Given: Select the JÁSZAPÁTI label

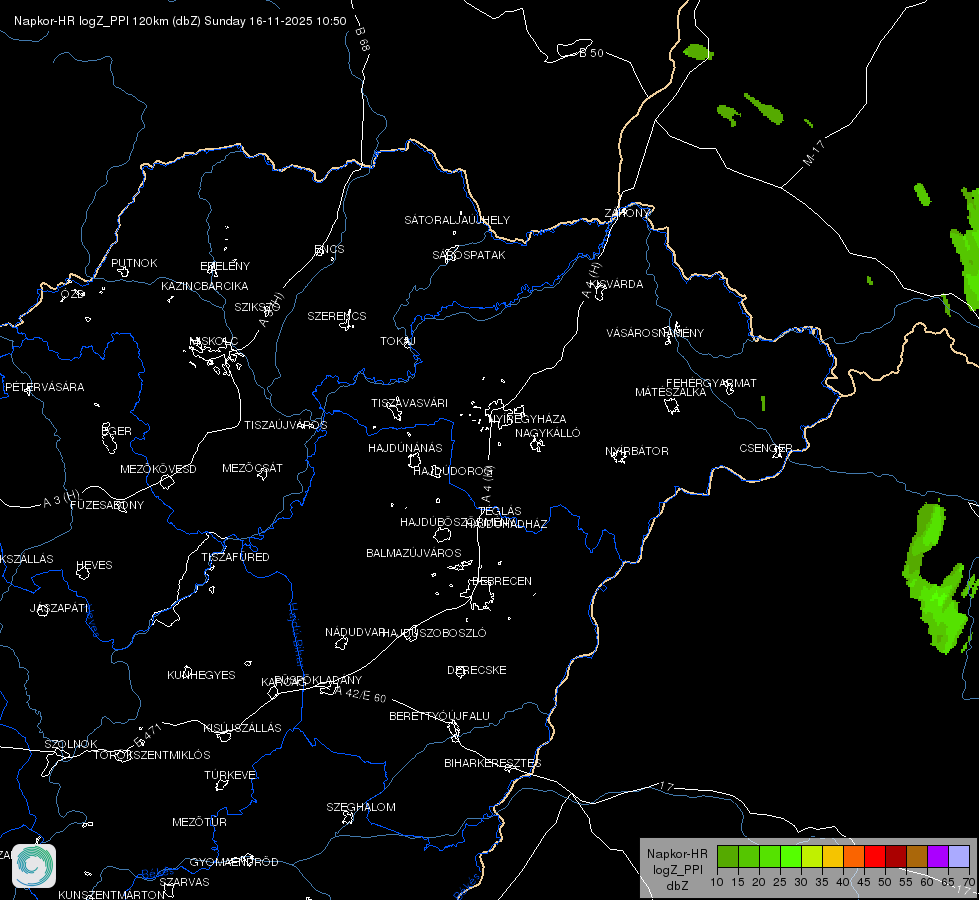Looking at the screenshot, I should coord(59,608).
